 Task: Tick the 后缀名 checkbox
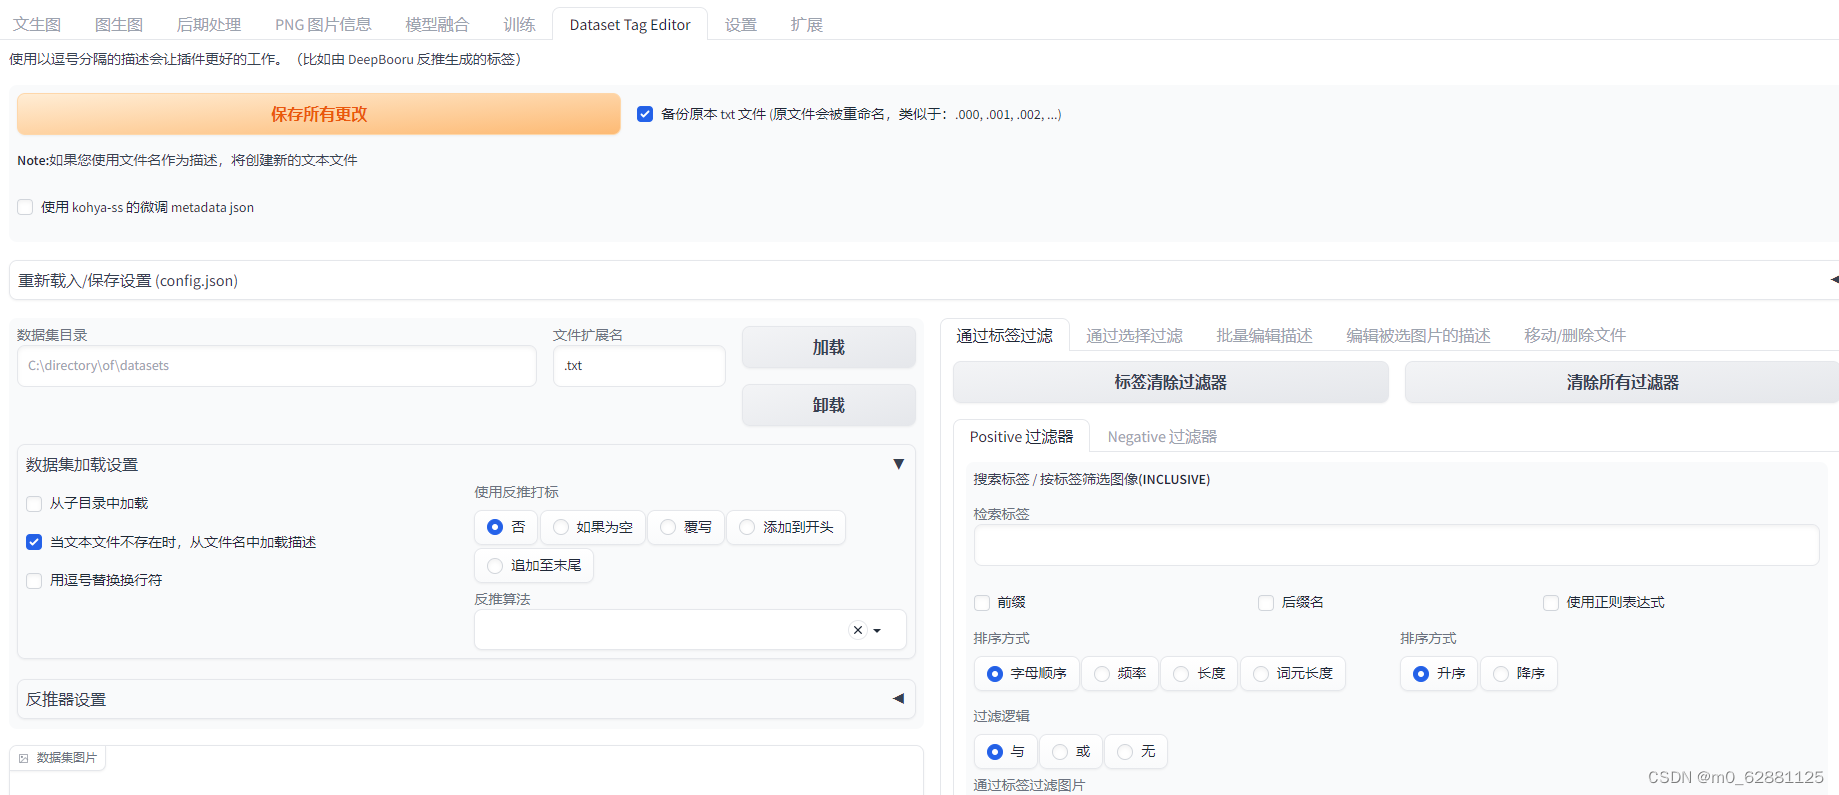1266,602
